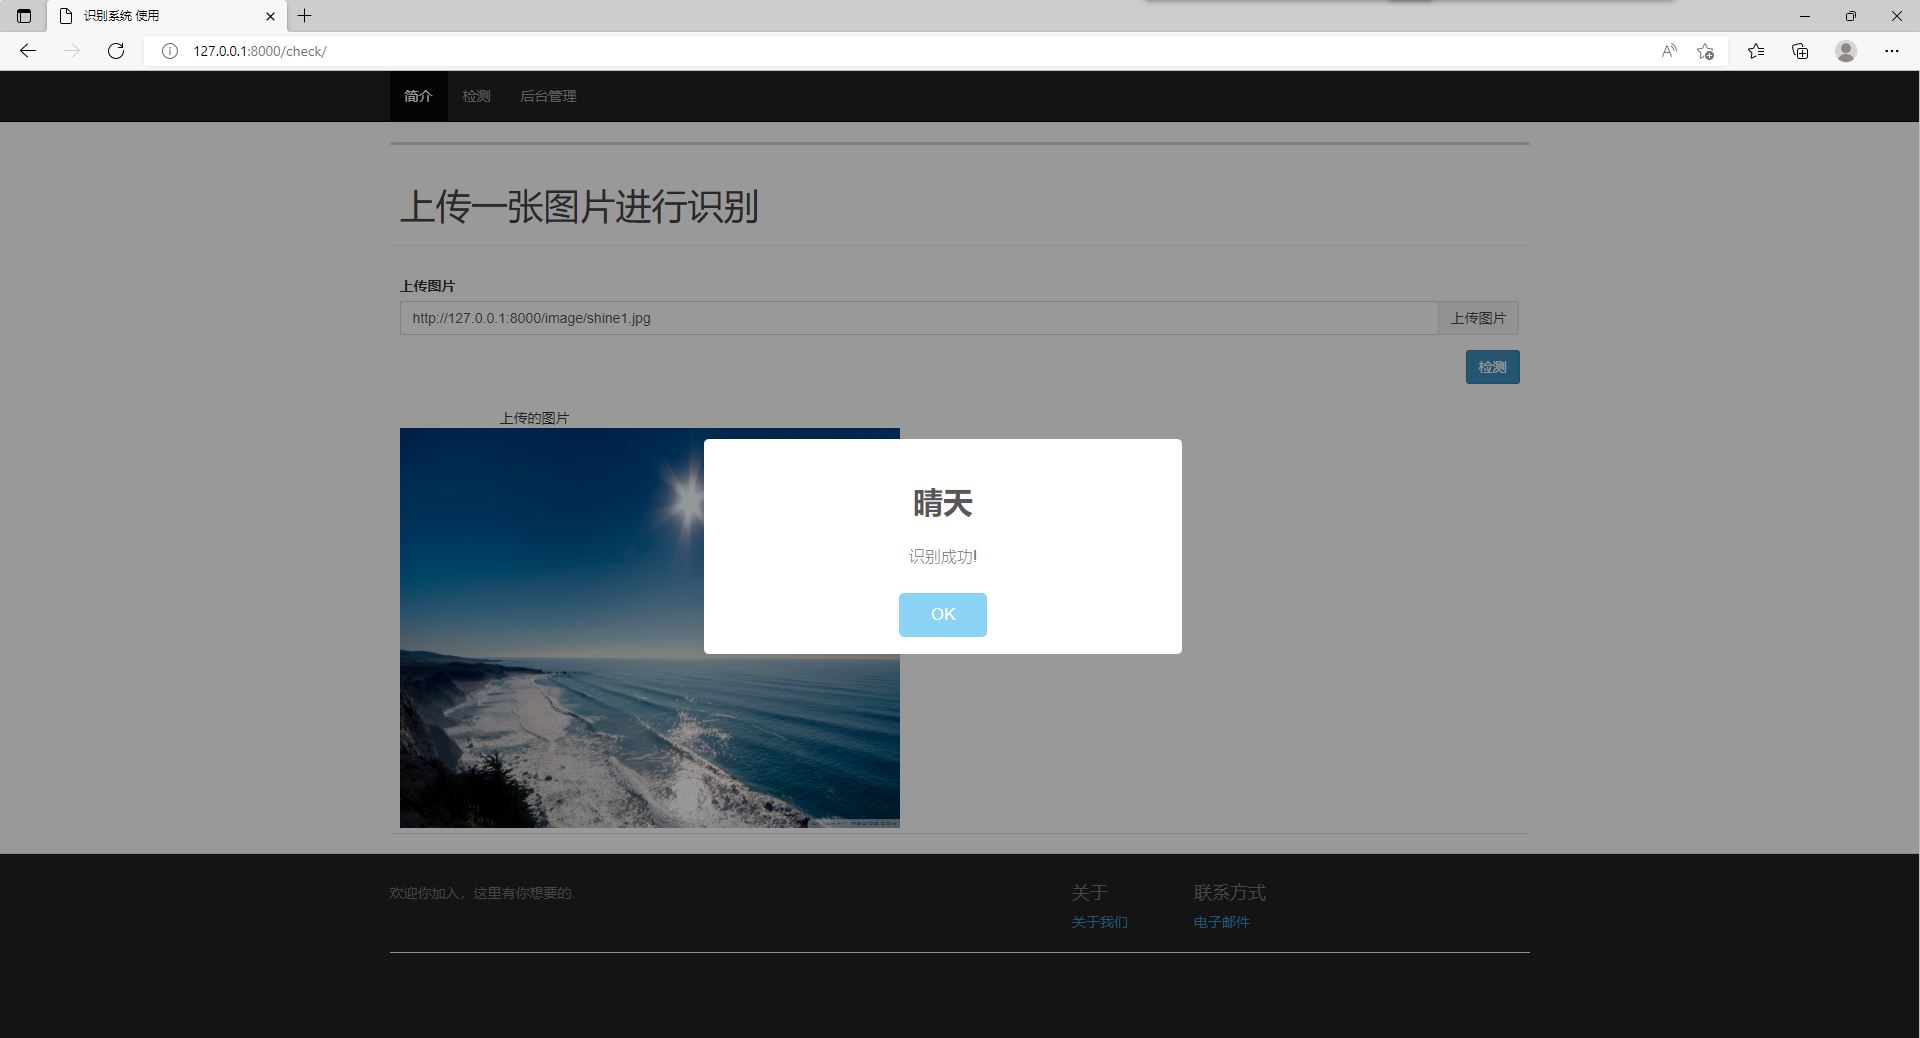This screenshot has height=1038, width=1920.
Task: Close the 识别系统 使用 tab
Action: point(271,16)
